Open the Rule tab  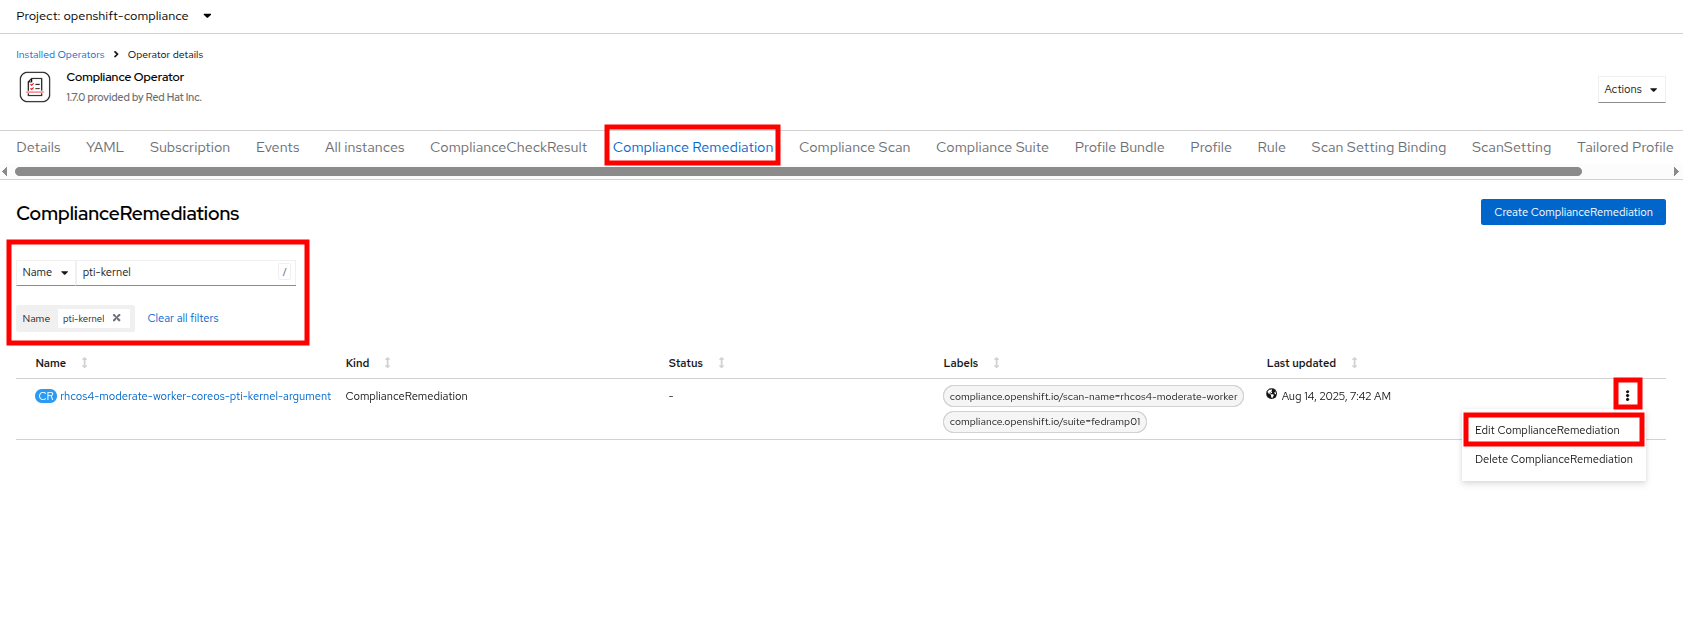[x=1271, y=147]
